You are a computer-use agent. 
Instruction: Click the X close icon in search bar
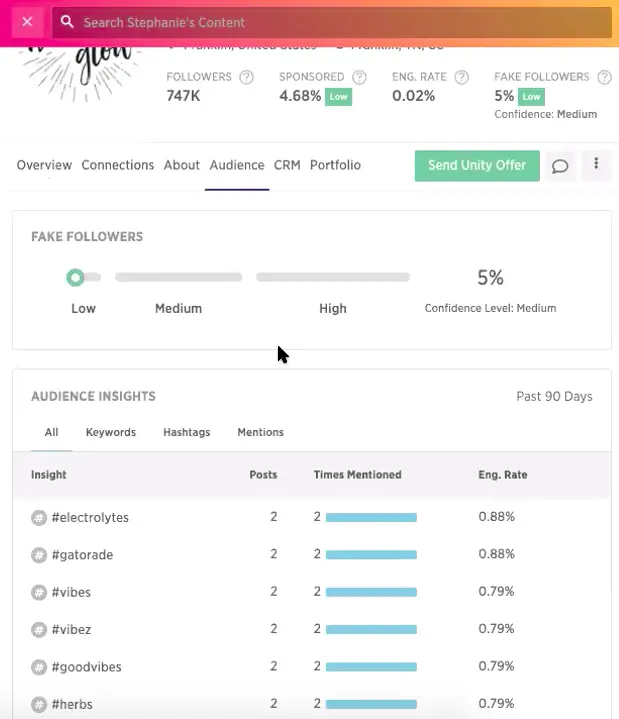[26, 21]
